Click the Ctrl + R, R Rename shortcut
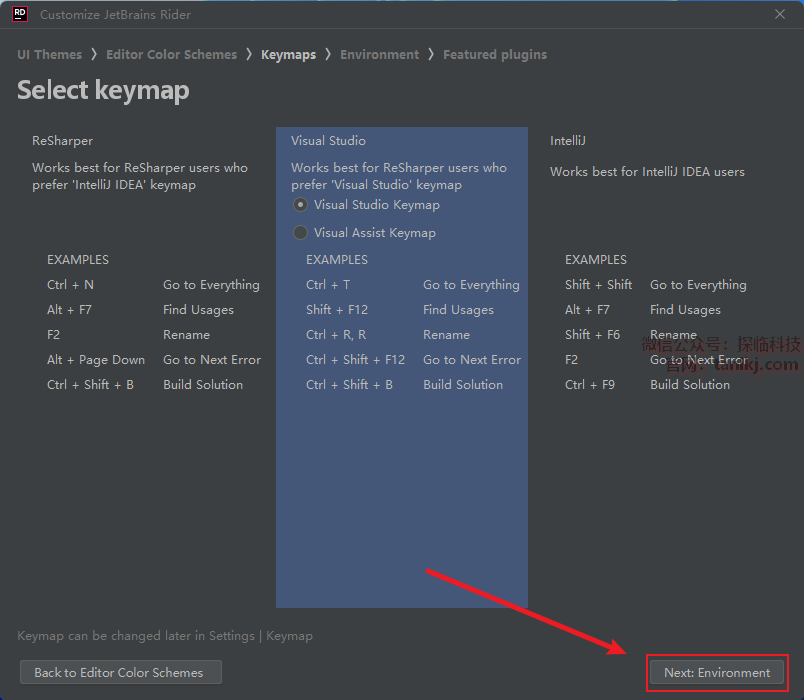Image resolution: width=804 pixels, height=700 pixels. pos(336,335)
